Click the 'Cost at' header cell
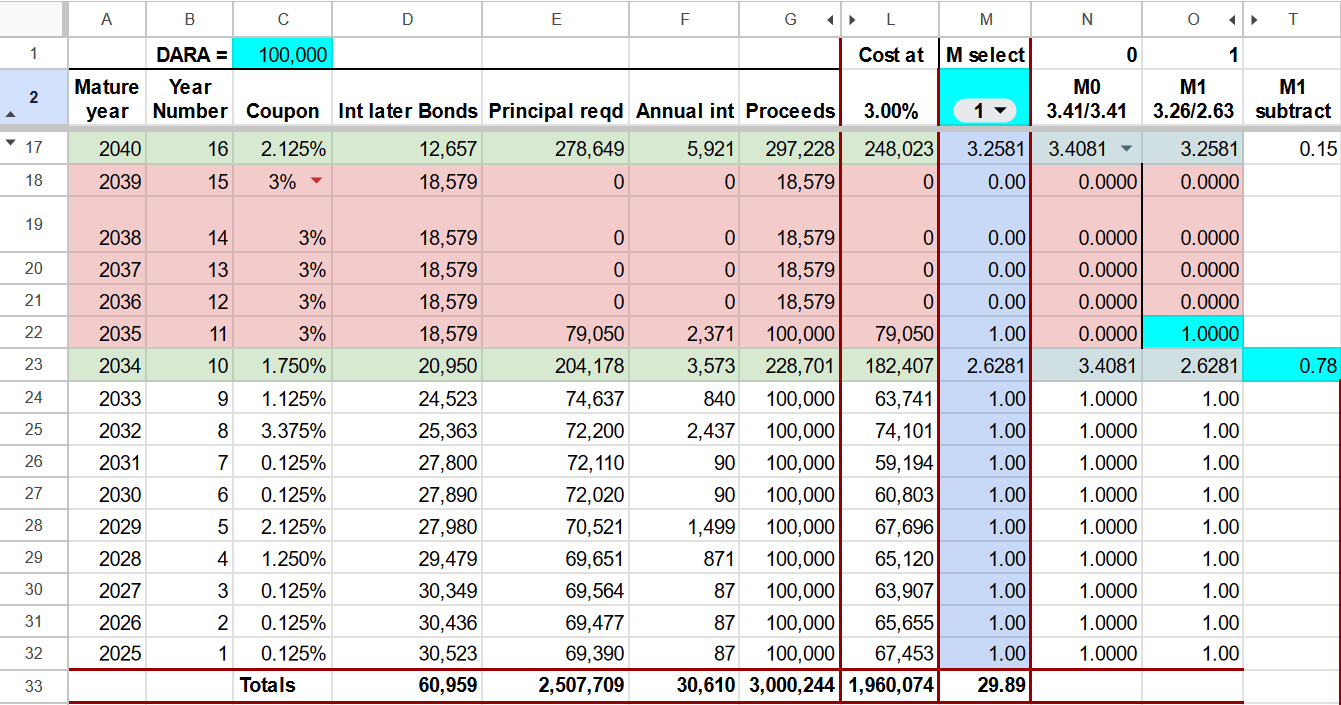Image resolution: width=1341 pixels, height=705 pixels. click(890, 54)
